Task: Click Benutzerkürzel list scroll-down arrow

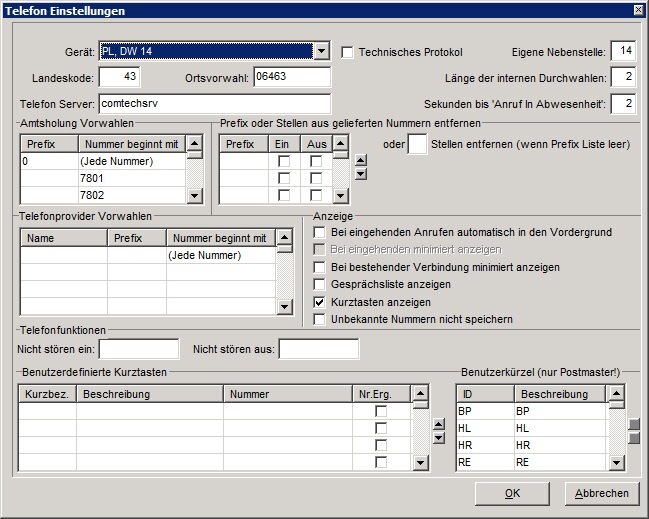Action: [617, 462]
